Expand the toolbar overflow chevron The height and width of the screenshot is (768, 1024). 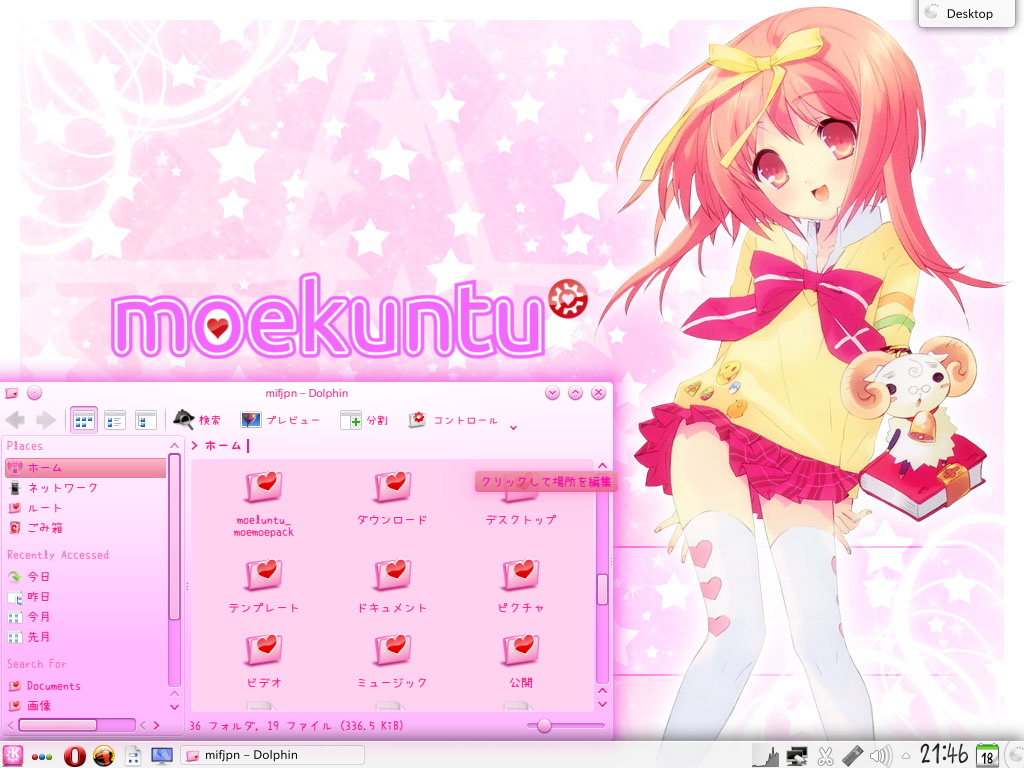coord(513,427)
